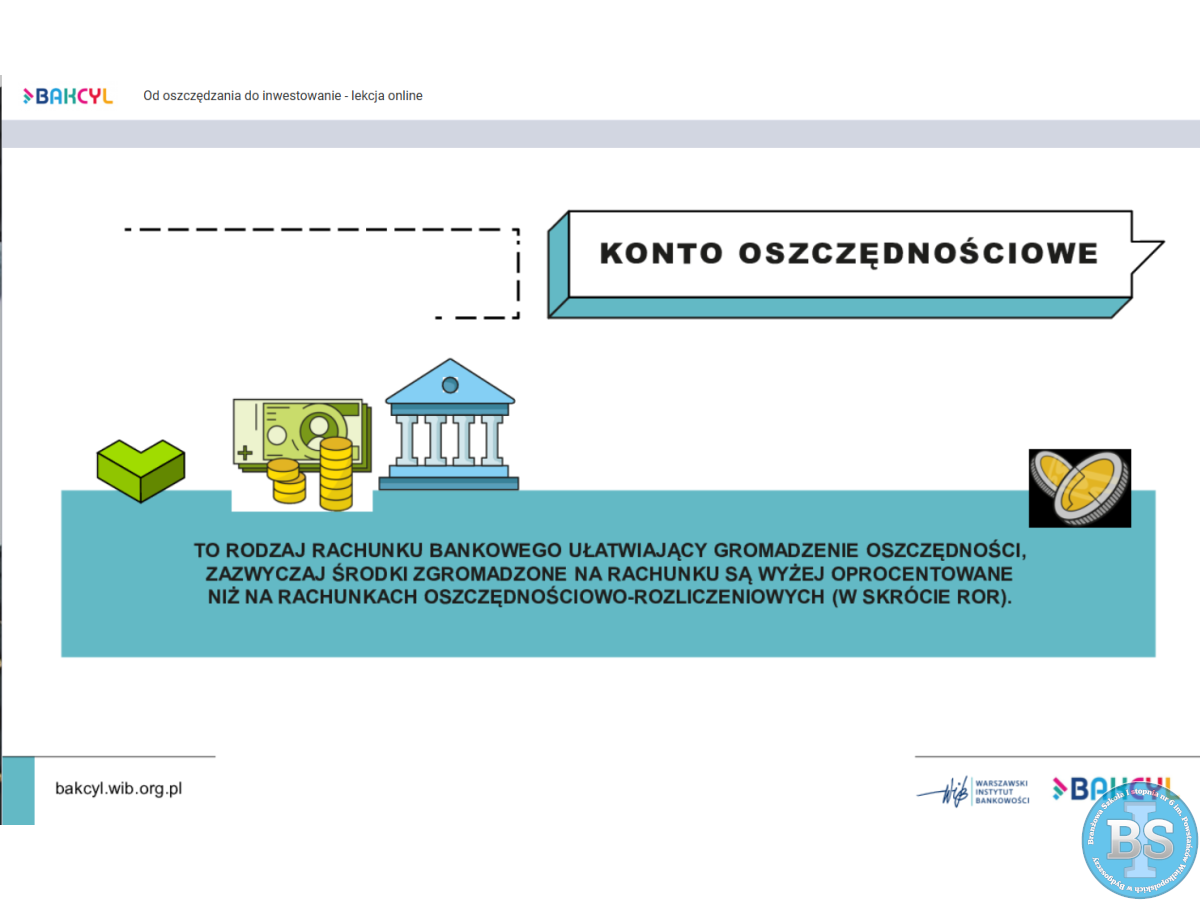Screen dimensions: 1200x900
Task: Click the text line starting 'TO RODZAJ RACHUNKU BANKOWEGO'
Action: tap(609, 551)
